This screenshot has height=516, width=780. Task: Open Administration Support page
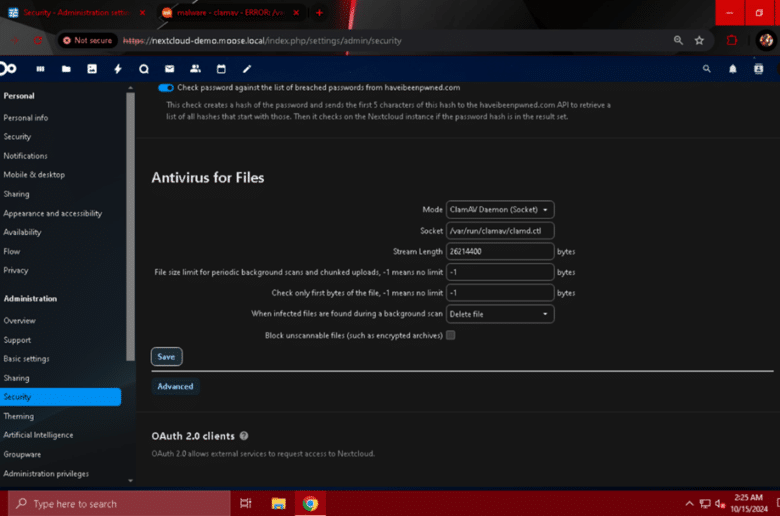(x=17, y=340)
